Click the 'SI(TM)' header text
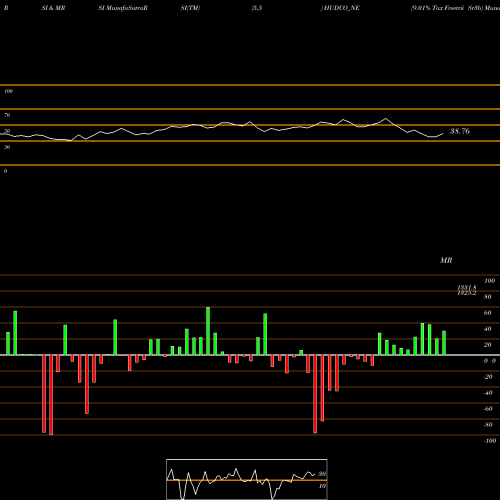 click(x=190, y=8)
